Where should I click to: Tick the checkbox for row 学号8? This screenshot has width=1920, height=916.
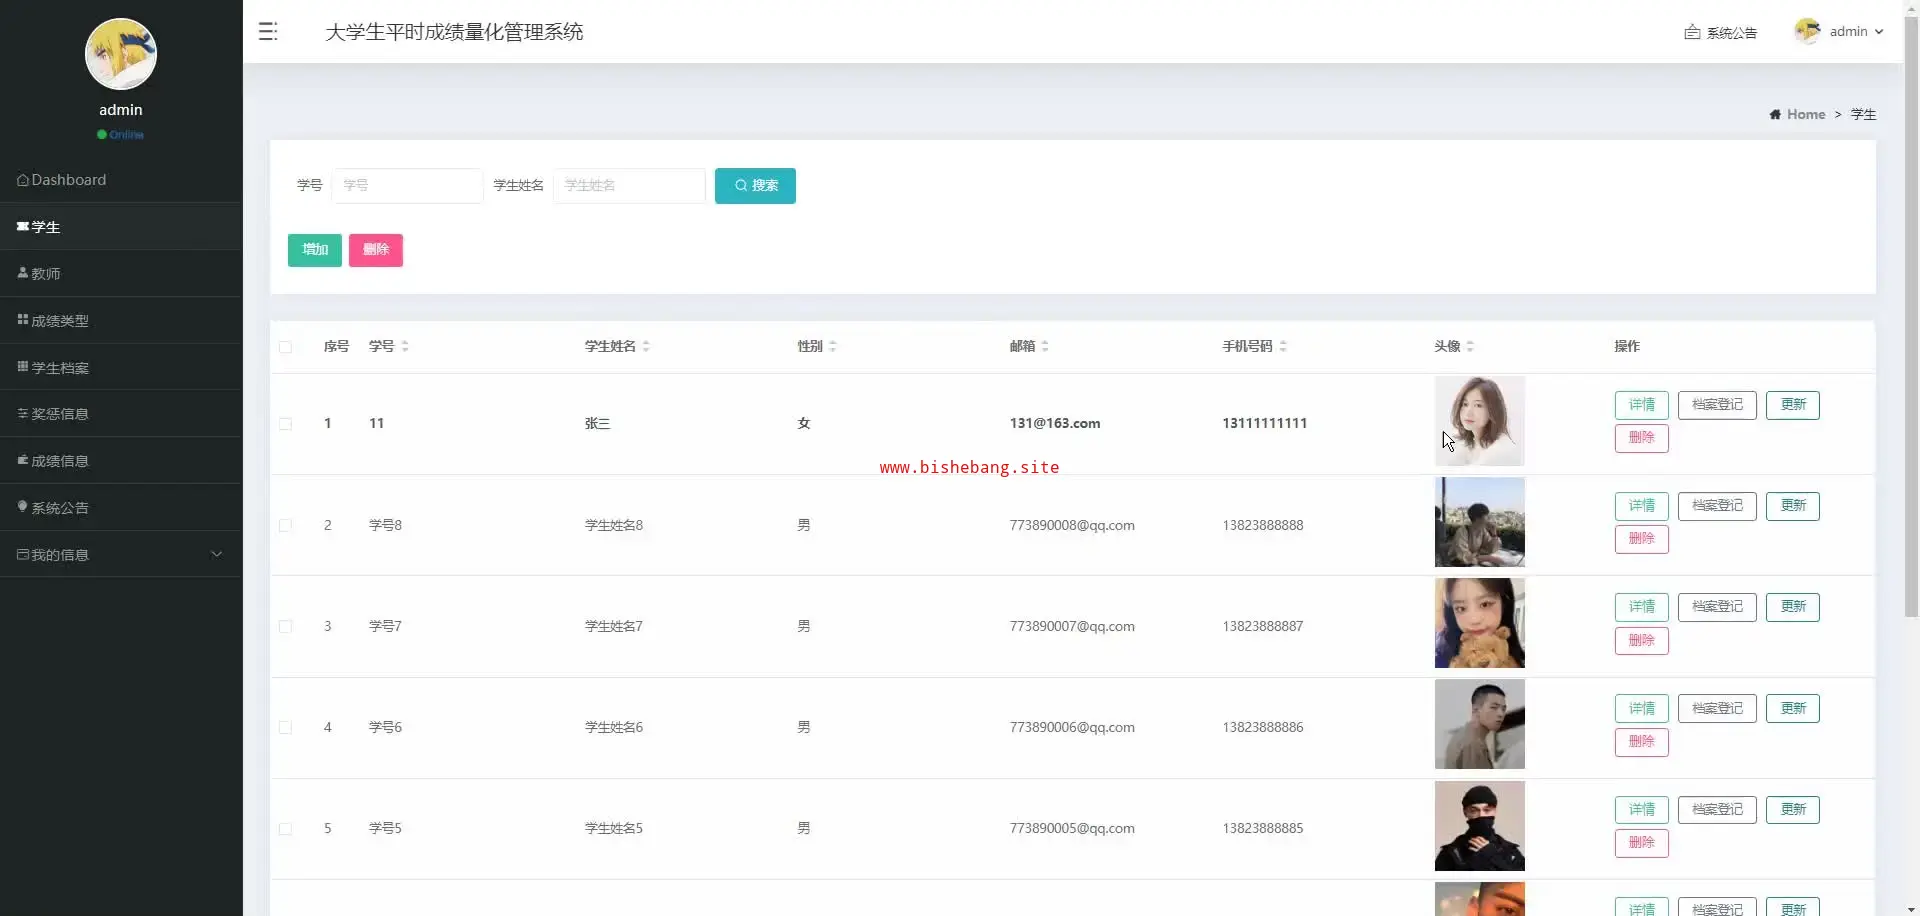point(285,525)
